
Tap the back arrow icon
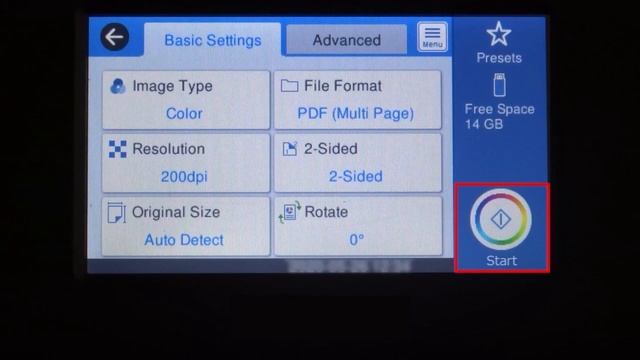115,37
